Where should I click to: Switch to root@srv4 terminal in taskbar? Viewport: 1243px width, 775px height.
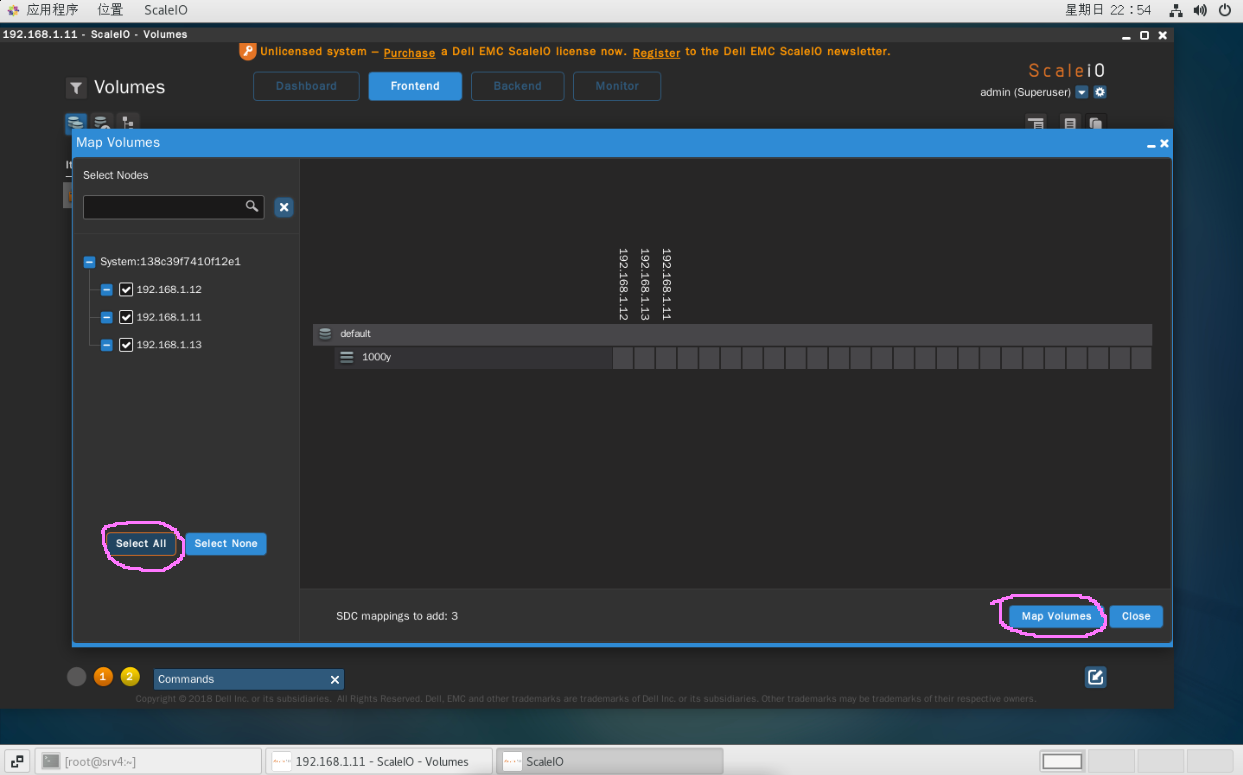148,761
